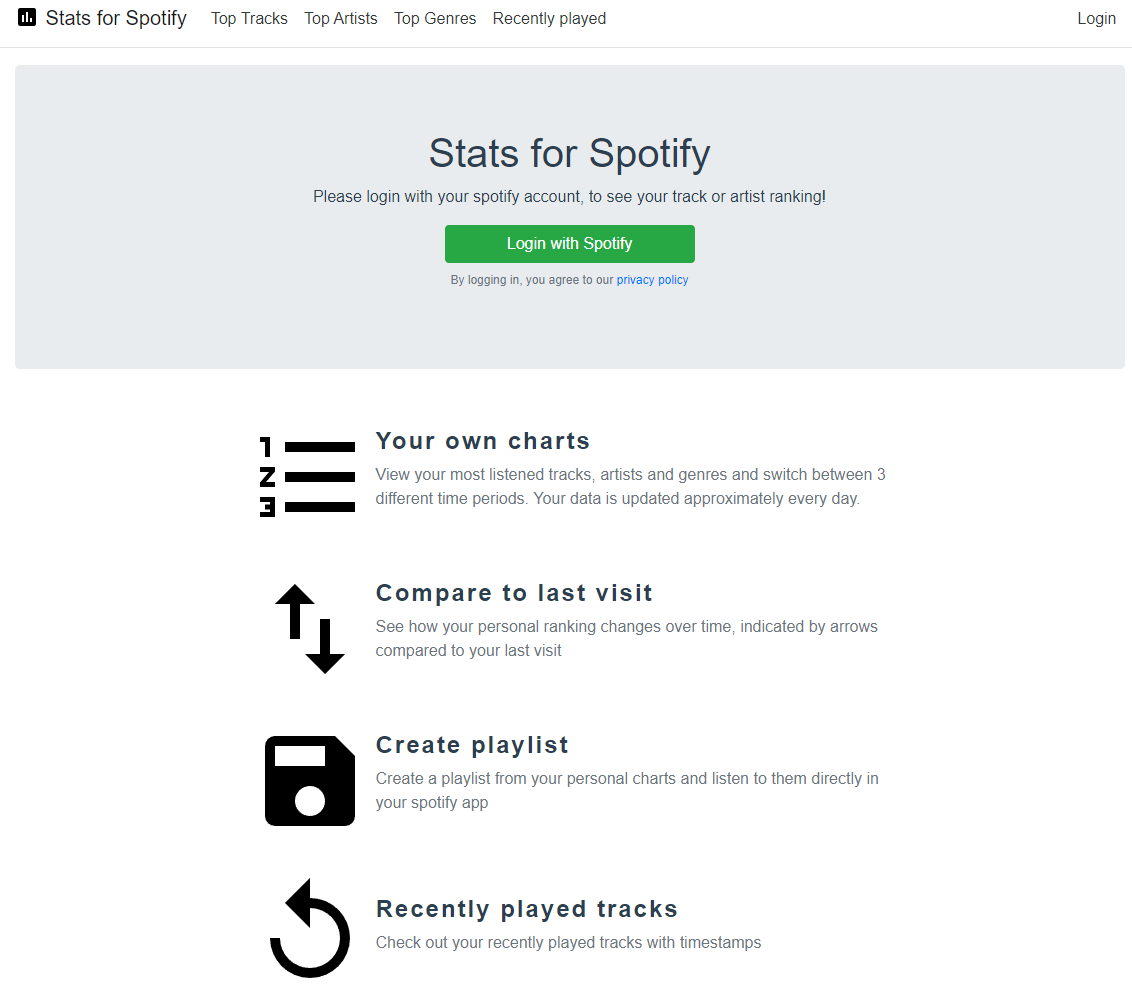Click the large Stats for Spotify hero title
The width and height of the screenshot is (1132, 993).
pyautogui.click(x=568, y=153)
